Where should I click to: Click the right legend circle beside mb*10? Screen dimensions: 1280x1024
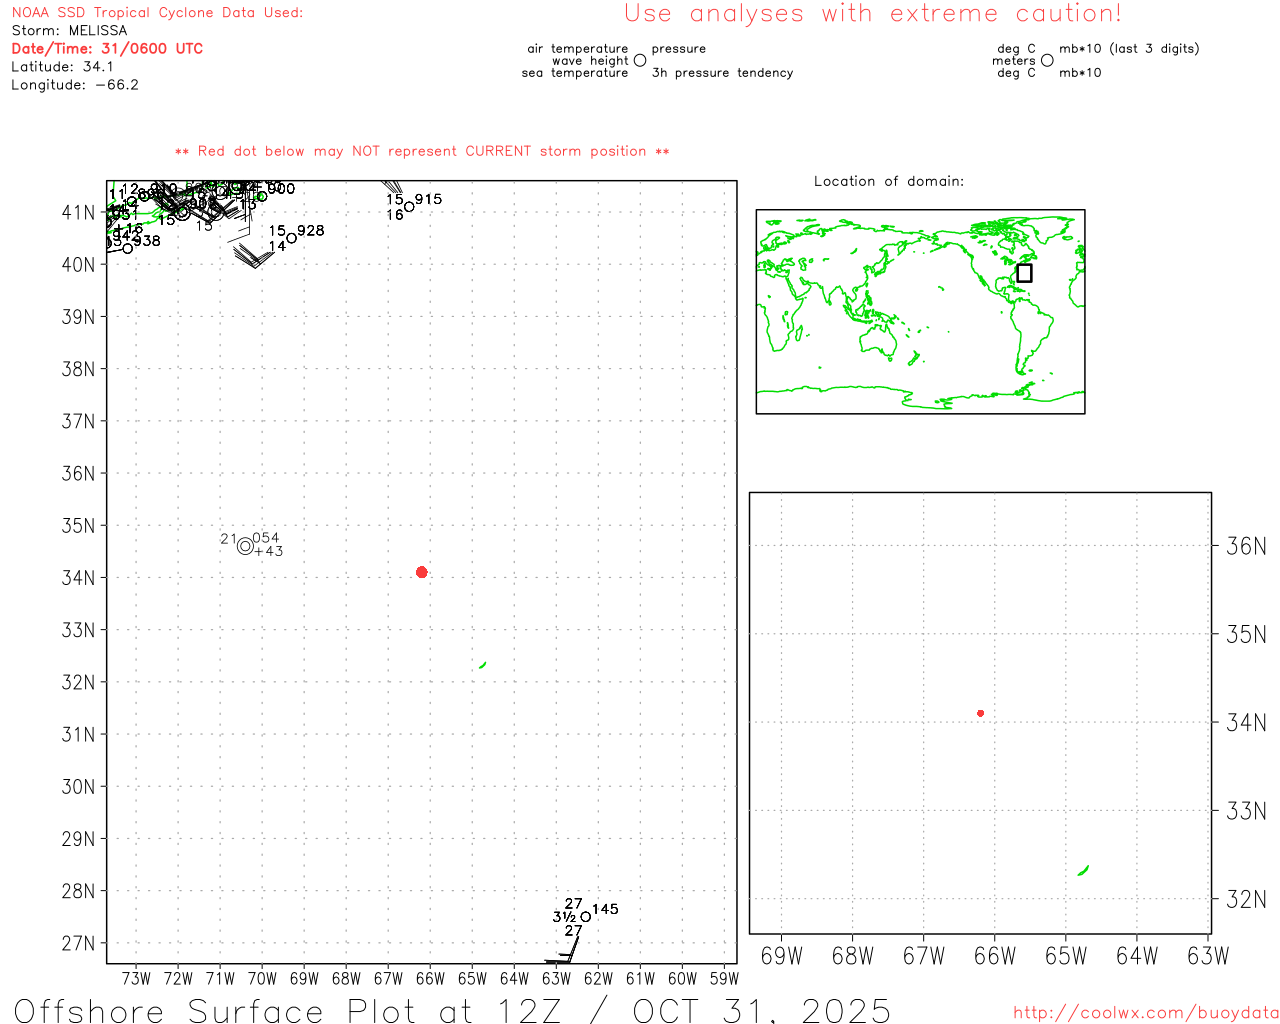pyautogui.click(x=1047, y=61)
